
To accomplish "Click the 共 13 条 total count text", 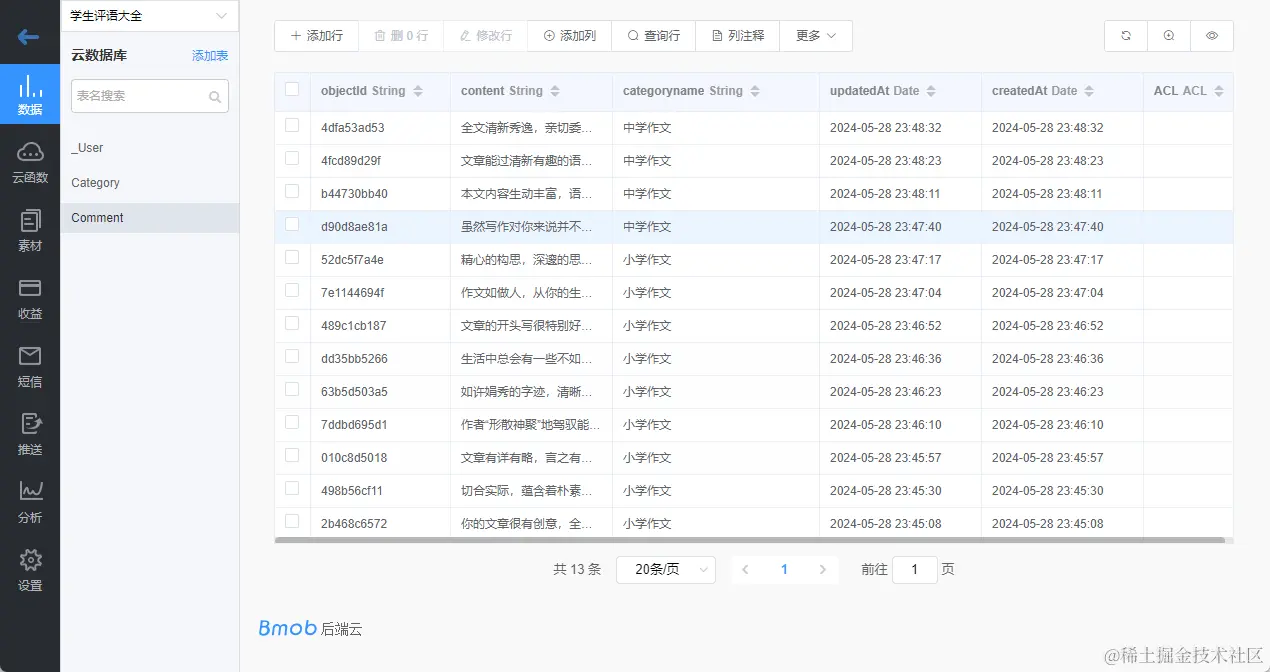I will point(577,569).
